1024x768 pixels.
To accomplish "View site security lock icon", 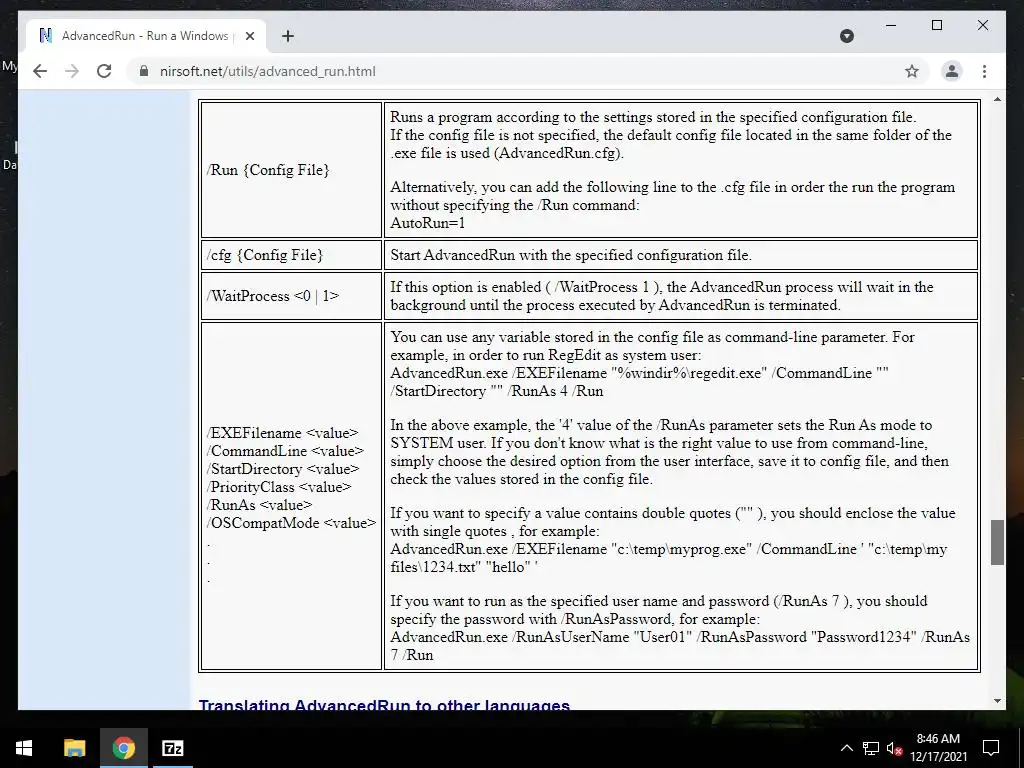I will [144, 71].
